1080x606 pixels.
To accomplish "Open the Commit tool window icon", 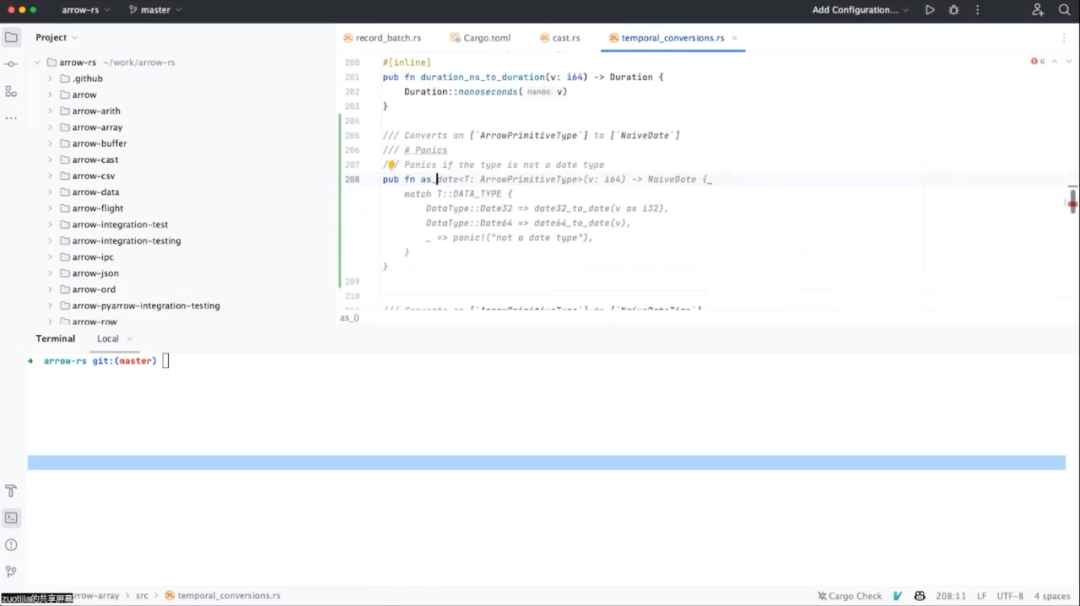I will point(11,64).
